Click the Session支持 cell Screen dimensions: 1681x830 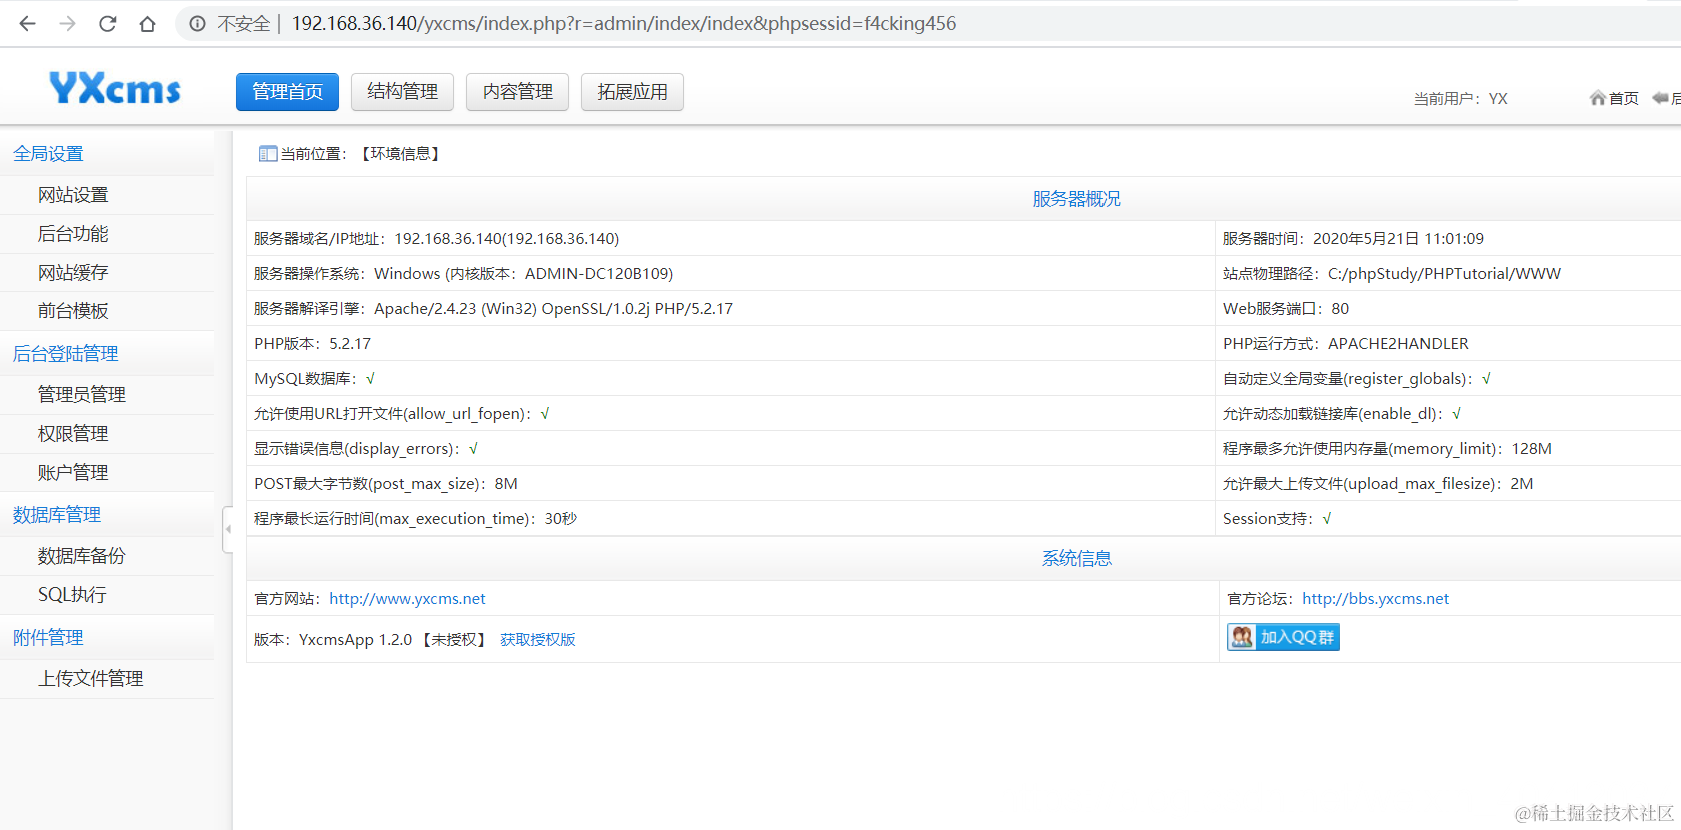coord(1448,519)
